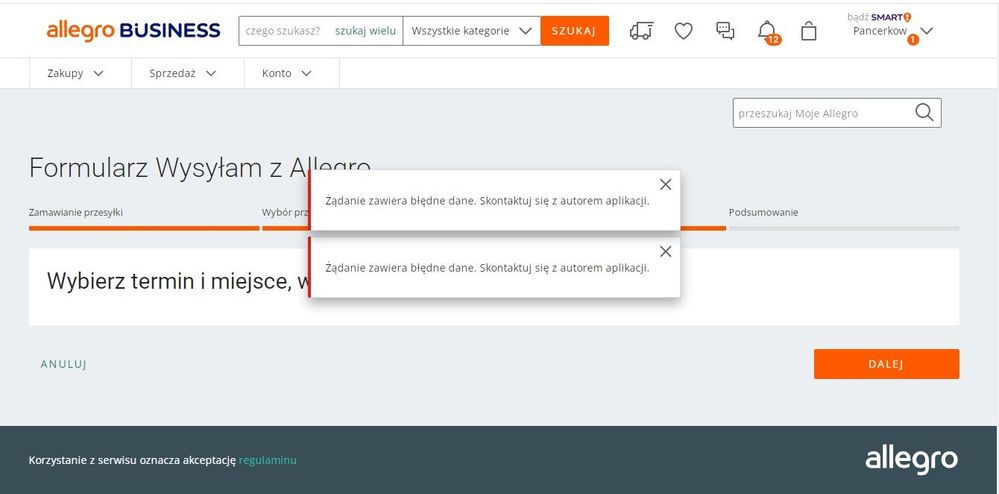Close the lower error notification
Viewport: 999px width, 494px height.
(665, 251)
